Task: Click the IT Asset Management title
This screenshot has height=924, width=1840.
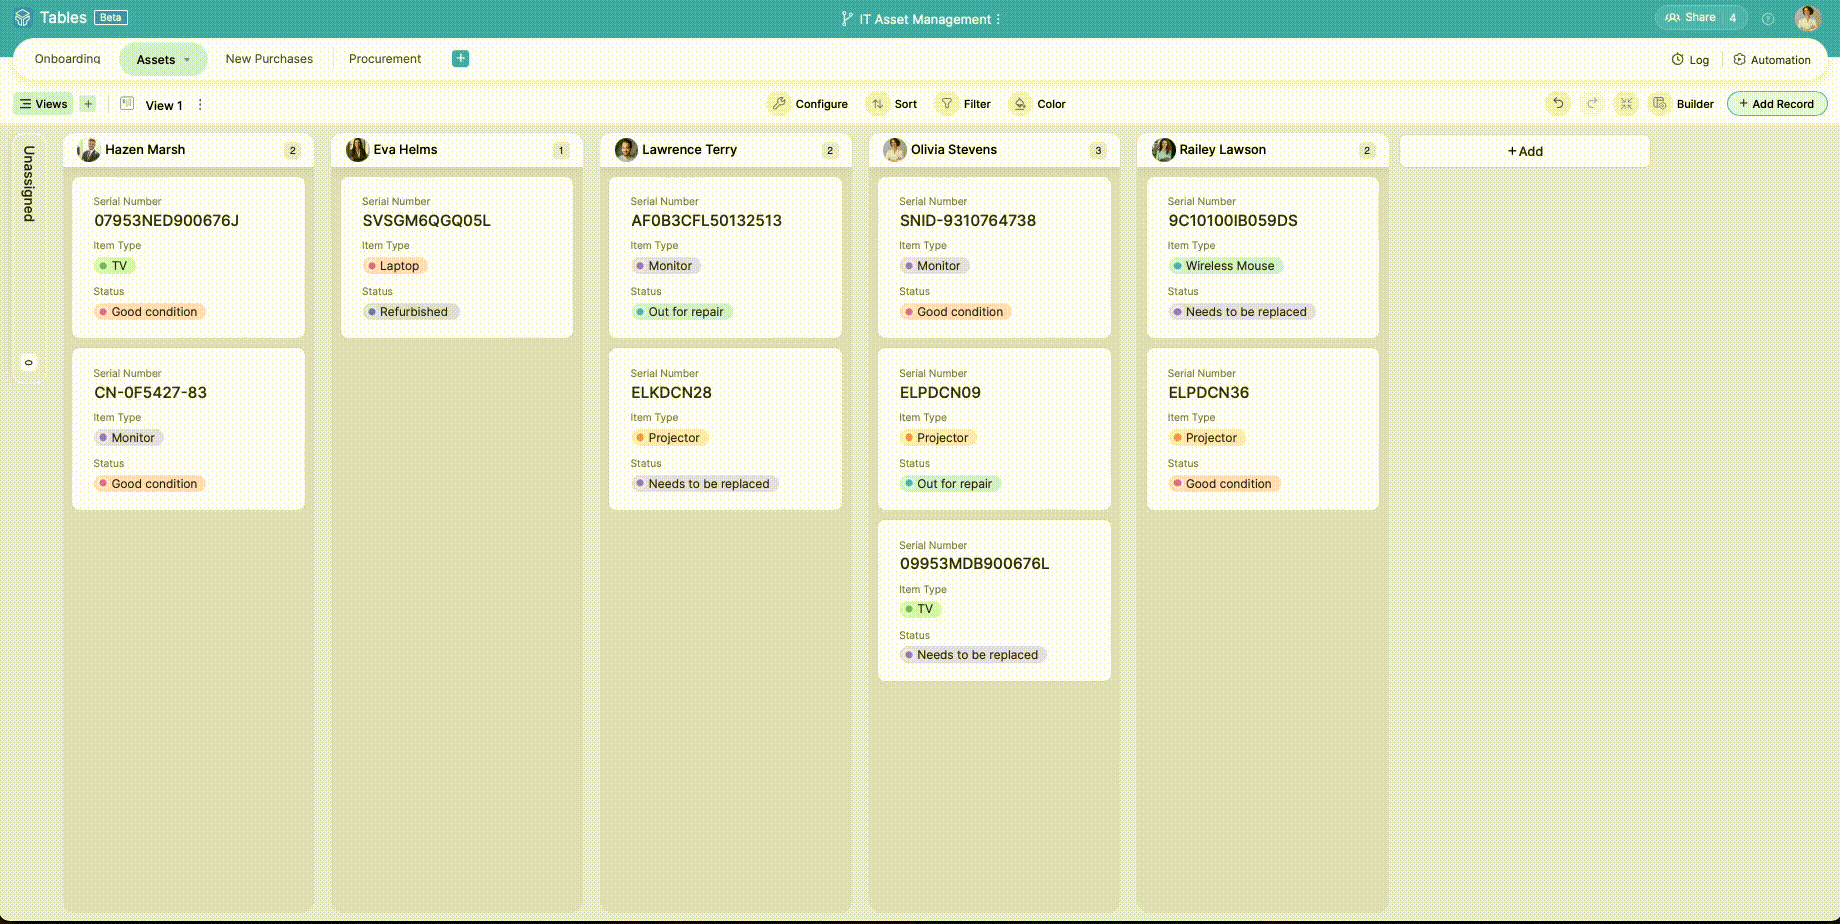Action: [925, 19]
